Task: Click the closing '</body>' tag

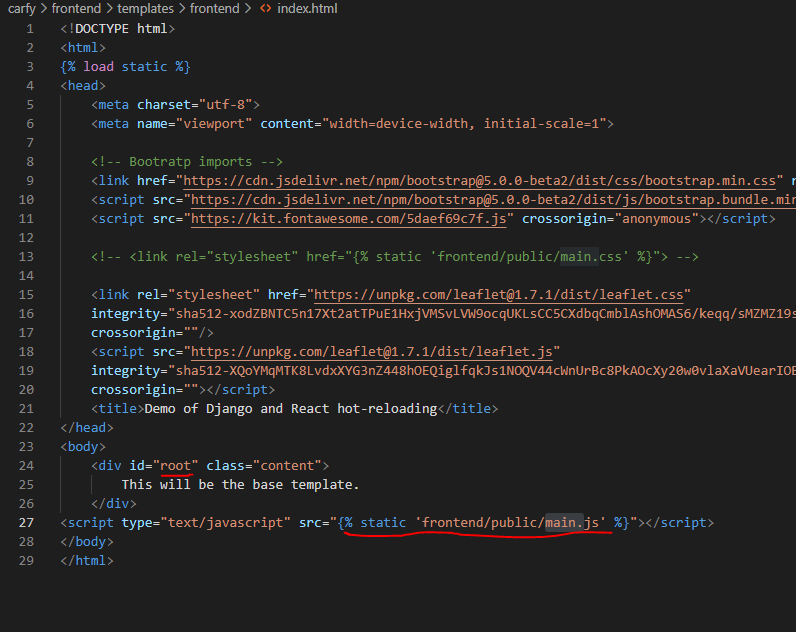Action: (x=87, y=542)
